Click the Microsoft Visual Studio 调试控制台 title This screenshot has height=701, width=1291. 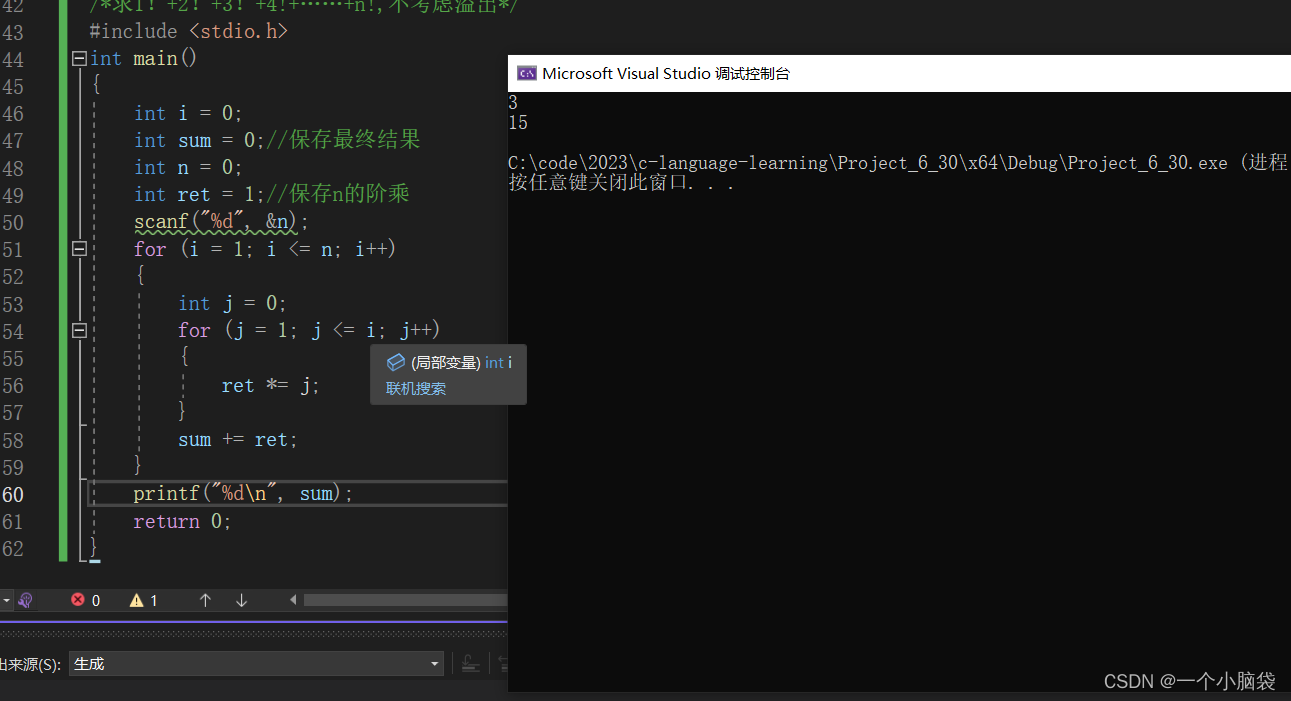tap(666, 73)
